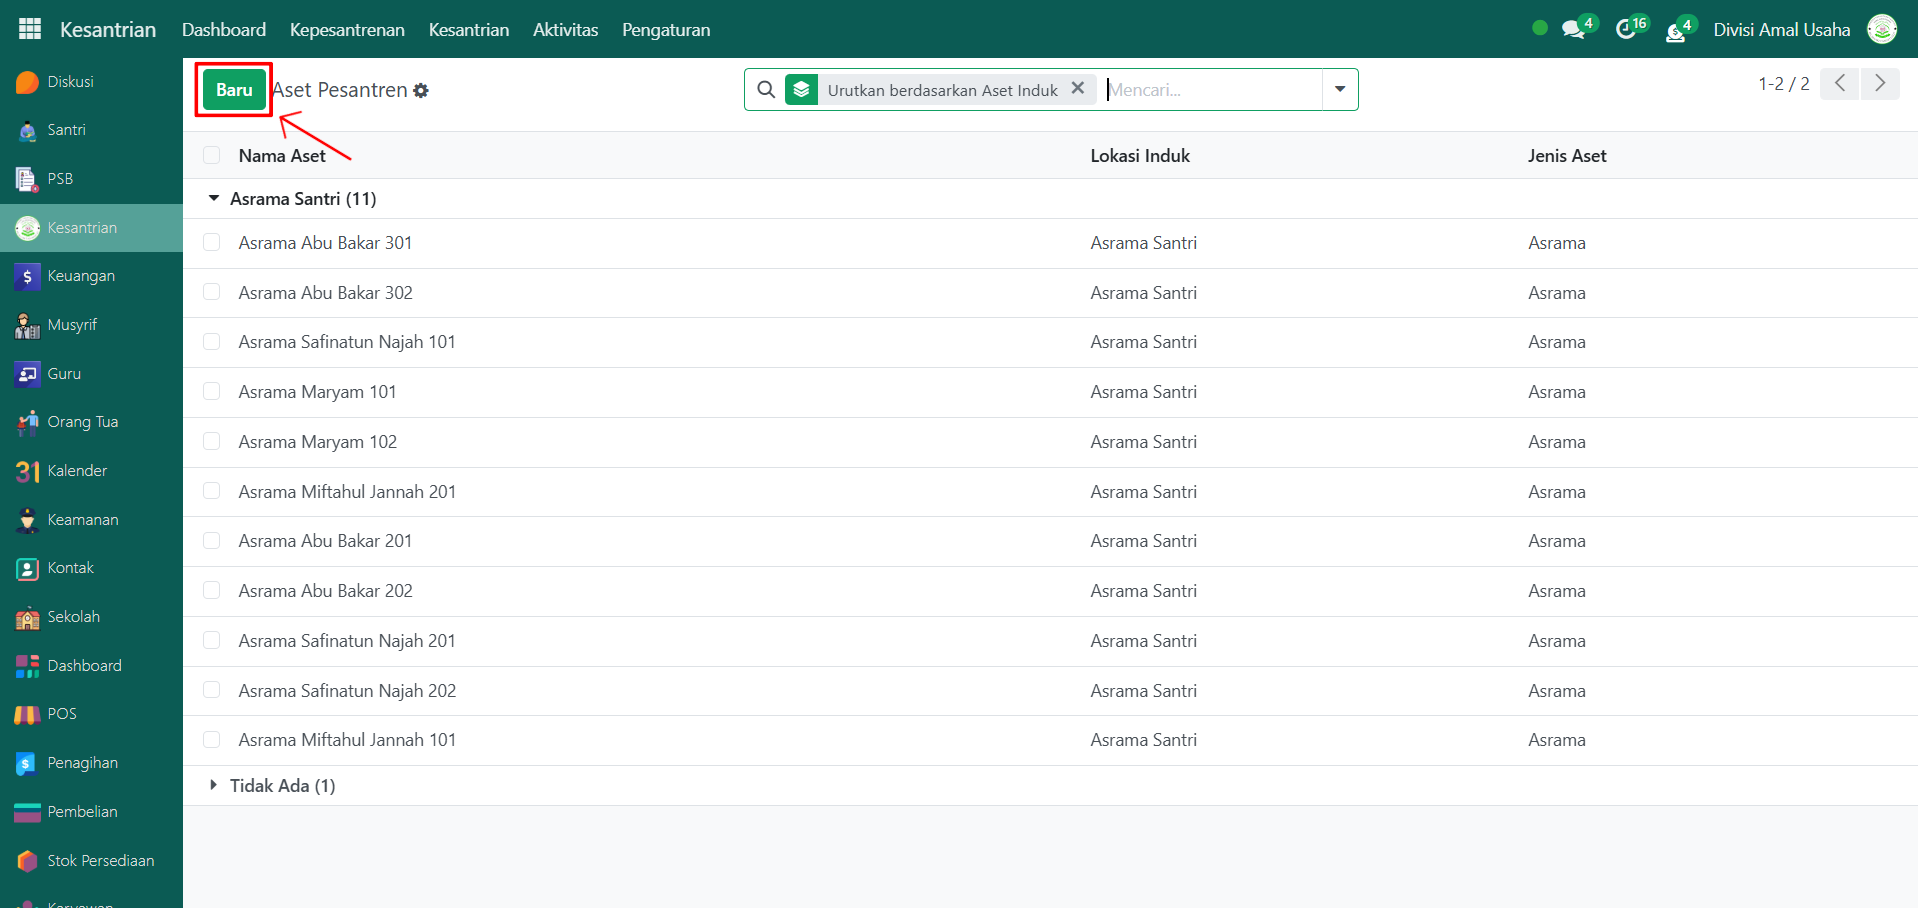Open the apps grid menu icon
Screen dimensions: 1918x908
click(x=30, y=29)
